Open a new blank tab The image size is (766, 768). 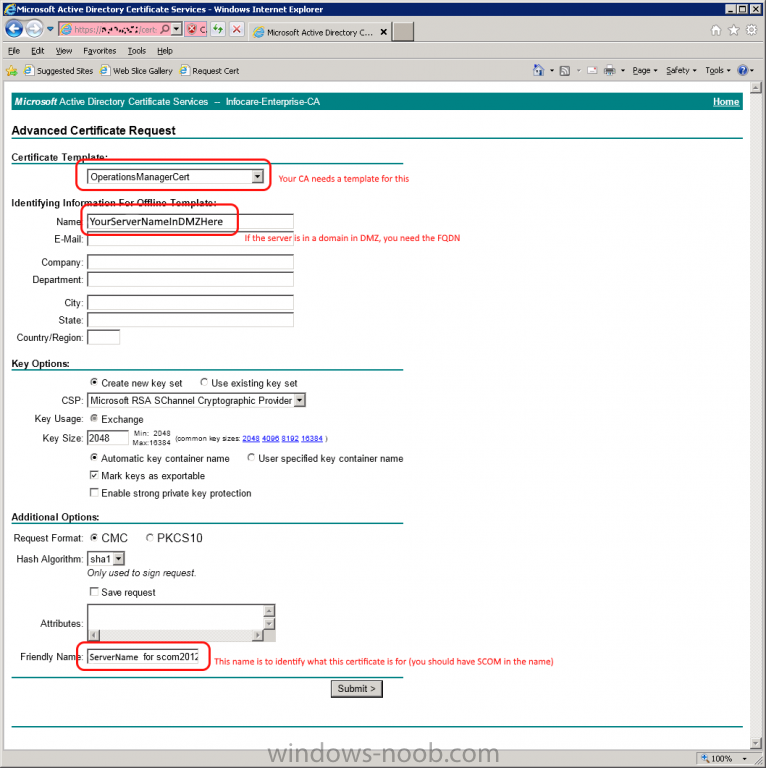pos(403,32)
